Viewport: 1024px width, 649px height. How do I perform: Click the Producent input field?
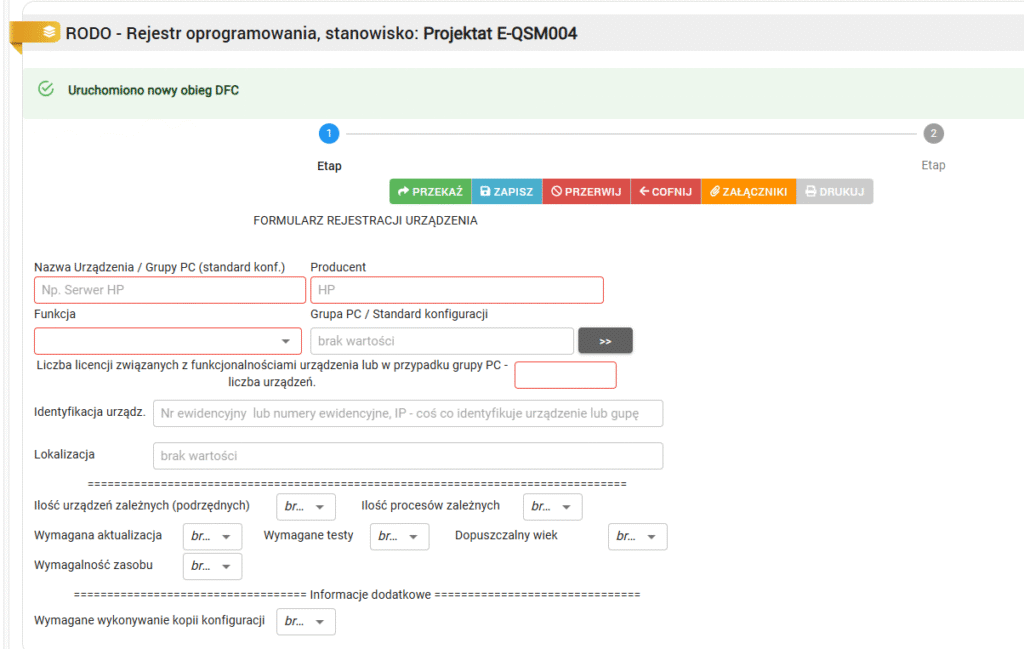[x=457, y=290]
